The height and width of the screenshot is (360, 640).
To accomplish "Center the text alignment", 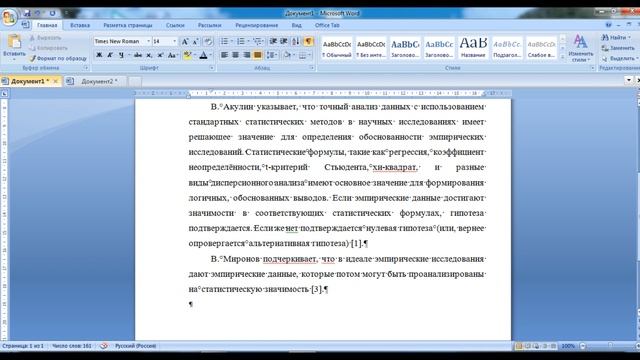I will pos(236,55).
